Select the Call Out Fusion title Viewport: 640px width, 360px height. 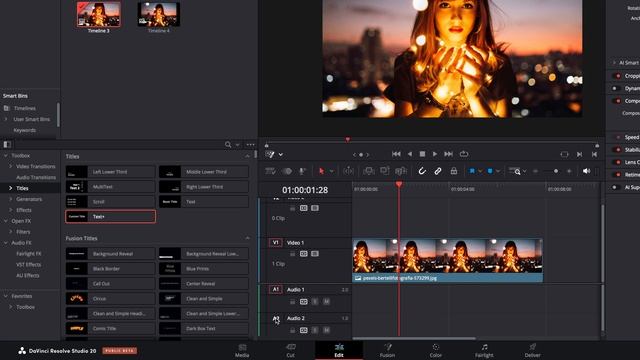(110, 284)
